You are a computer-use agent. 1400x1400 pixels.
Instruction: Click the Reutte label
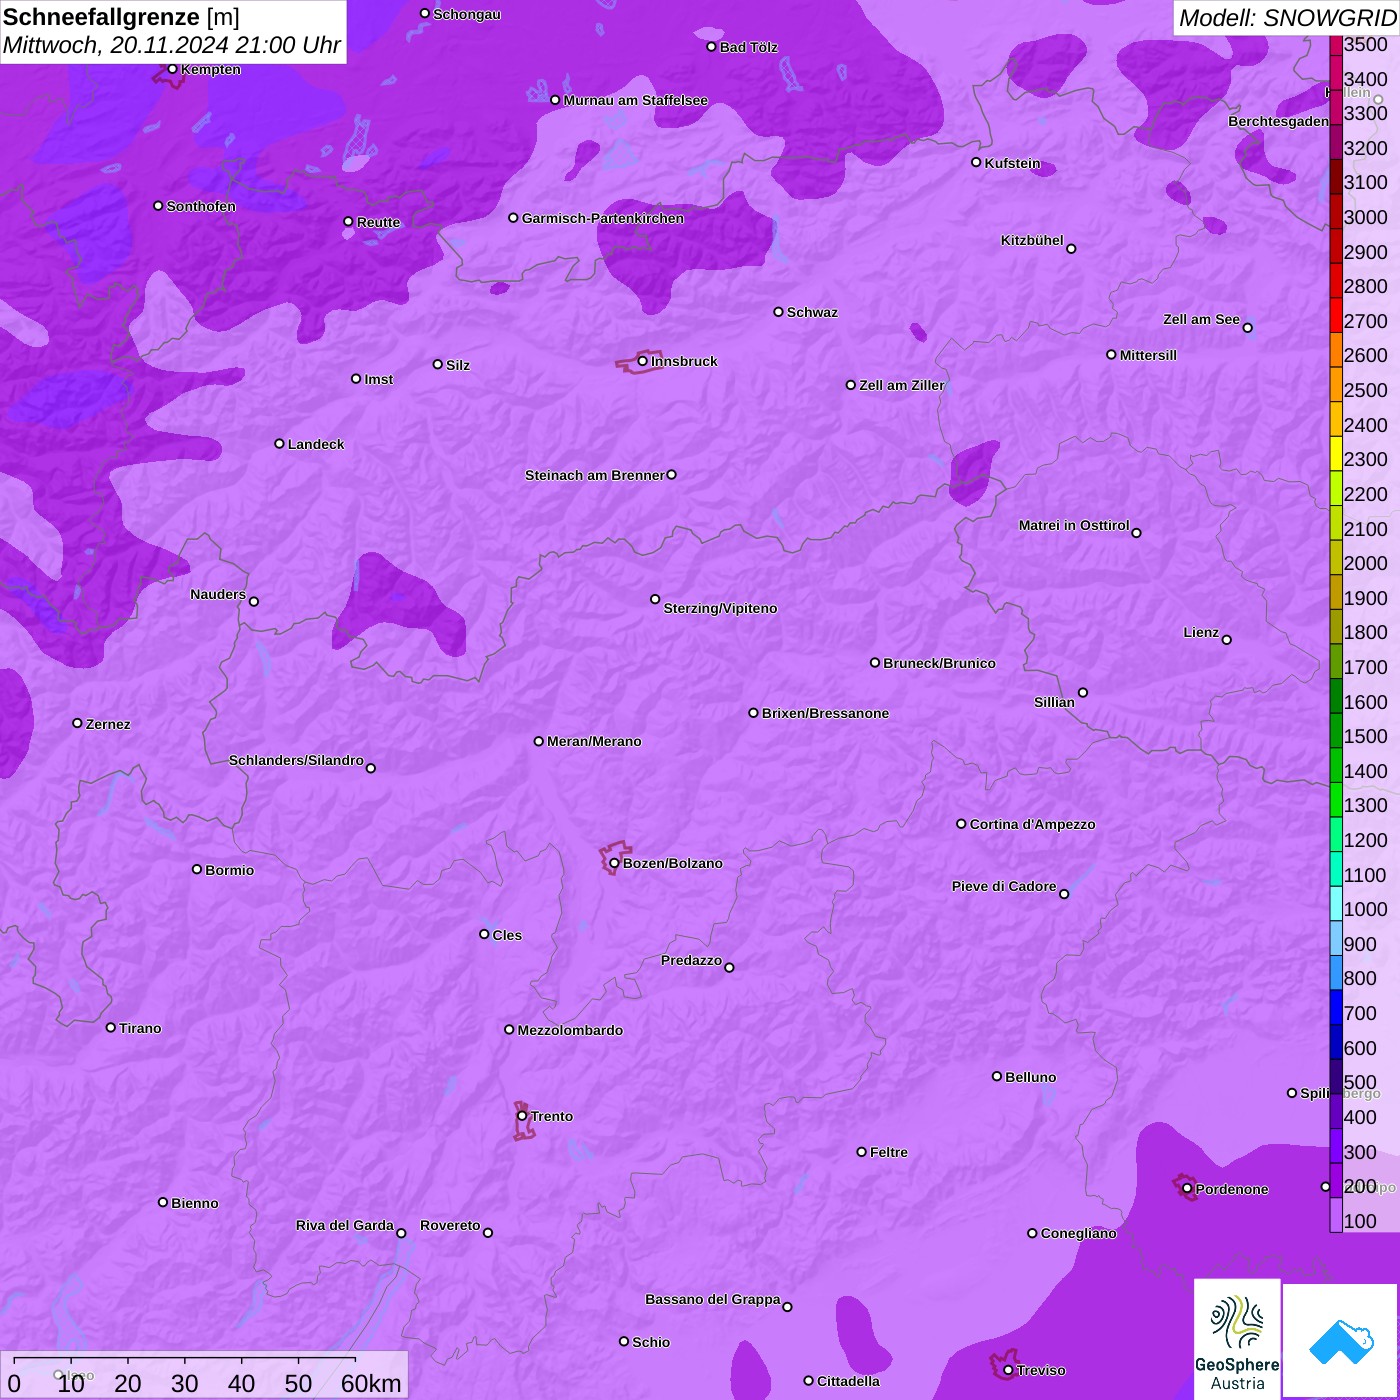click(x=378, y=222)
